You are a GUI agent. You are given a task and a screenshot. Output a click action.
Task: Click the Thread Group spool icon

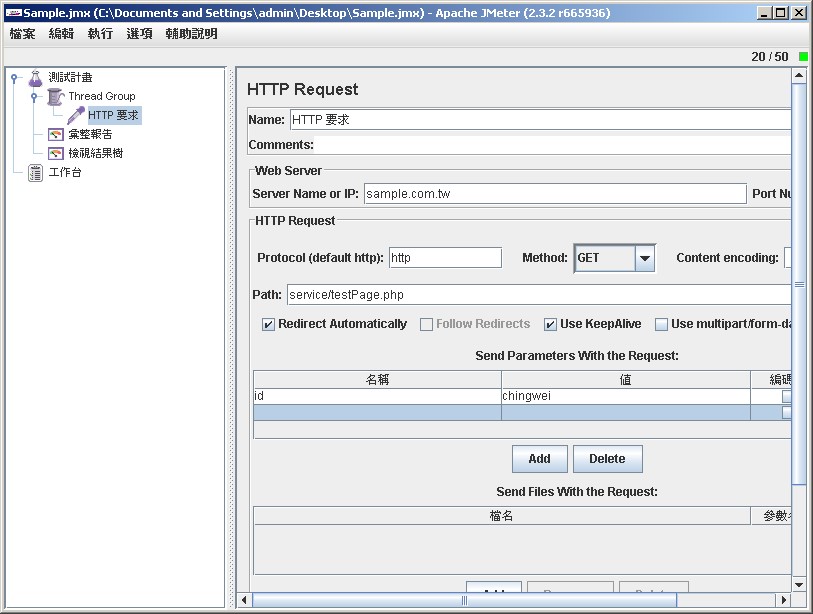(55, 96)
